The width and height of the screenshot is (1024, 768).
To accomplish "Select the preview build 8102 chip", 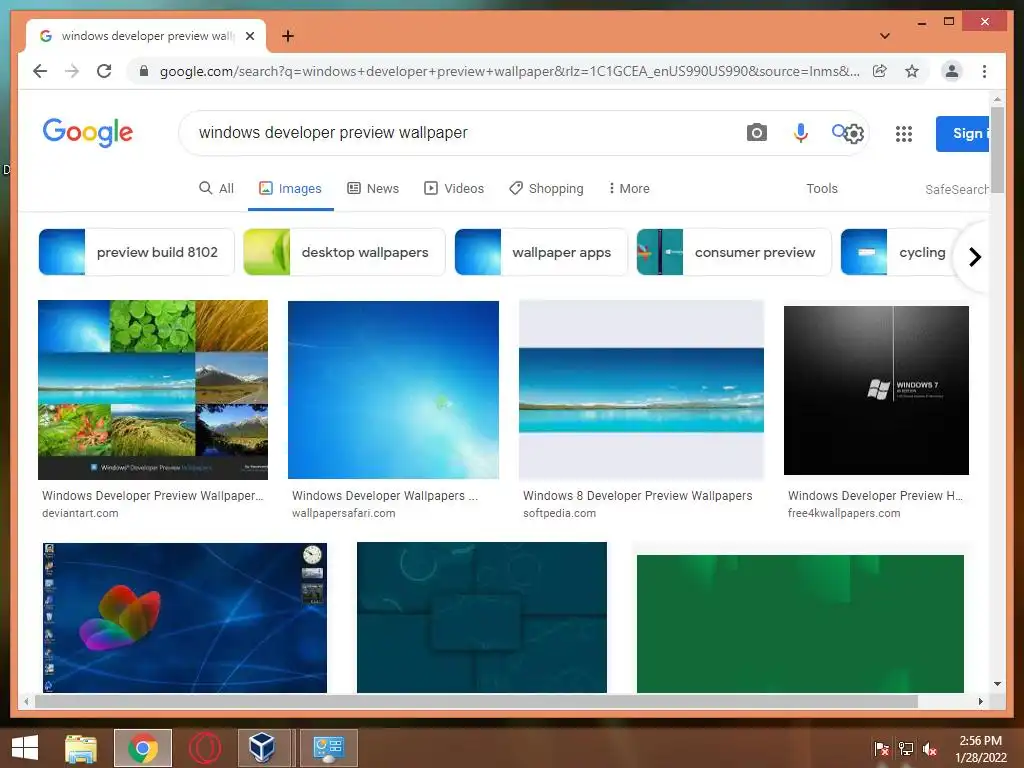I will coord(136,252).
